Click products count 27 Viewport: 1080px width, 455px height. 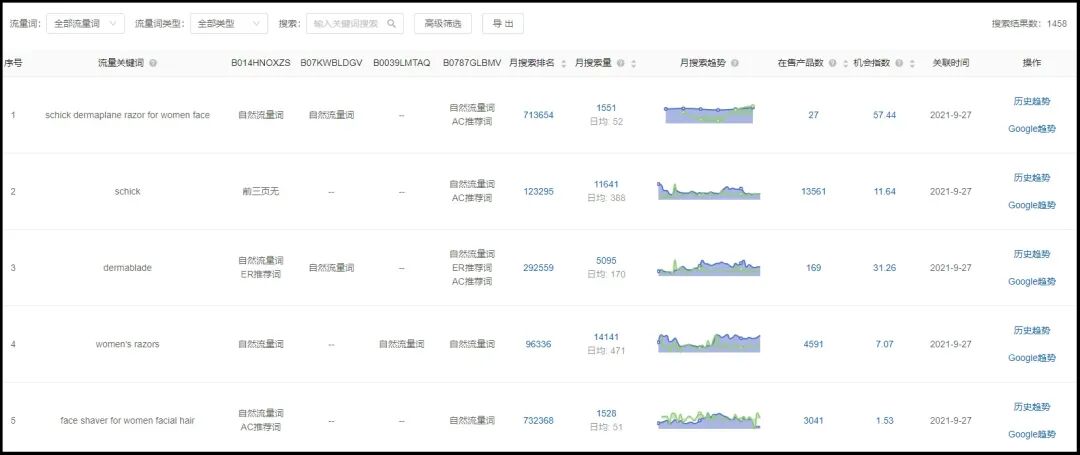tap(813, 115)
